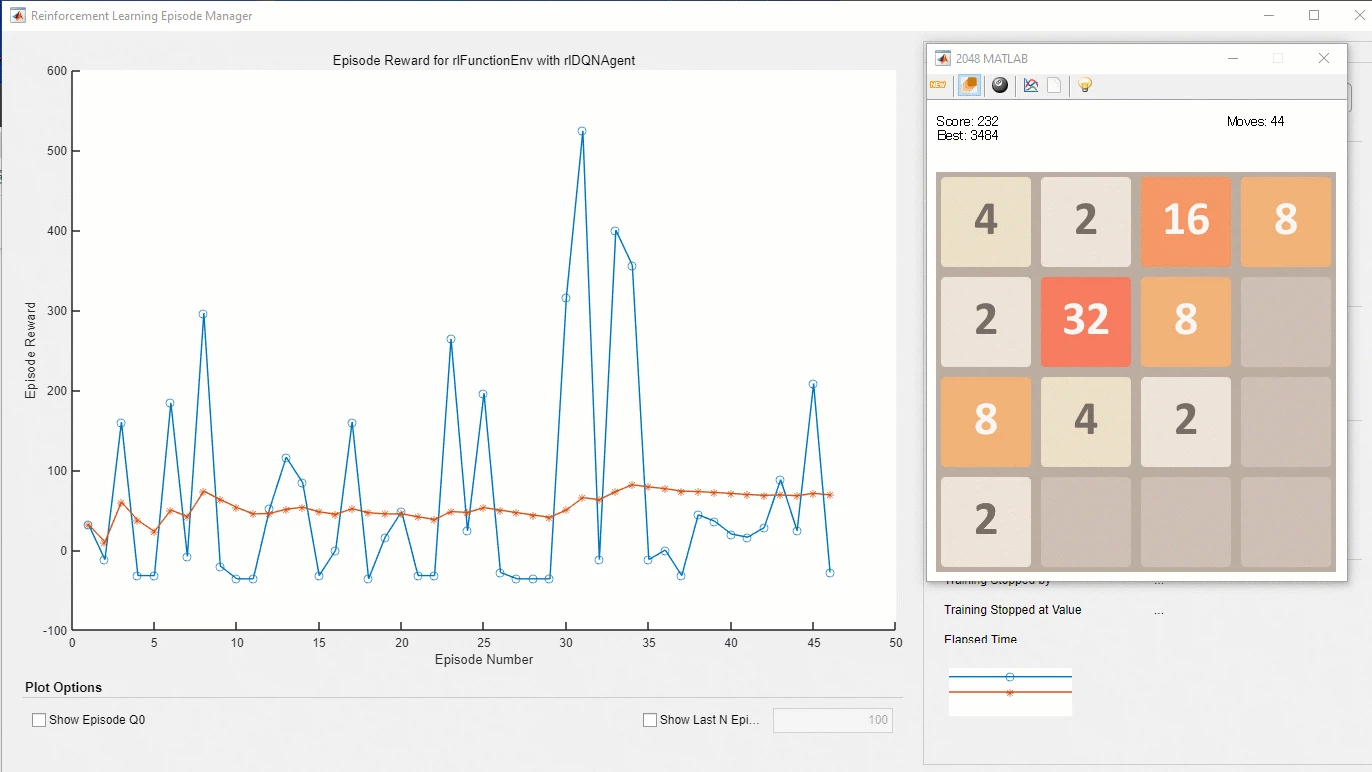Click MATLAB logo in Episode Manager title

[17, 16]
